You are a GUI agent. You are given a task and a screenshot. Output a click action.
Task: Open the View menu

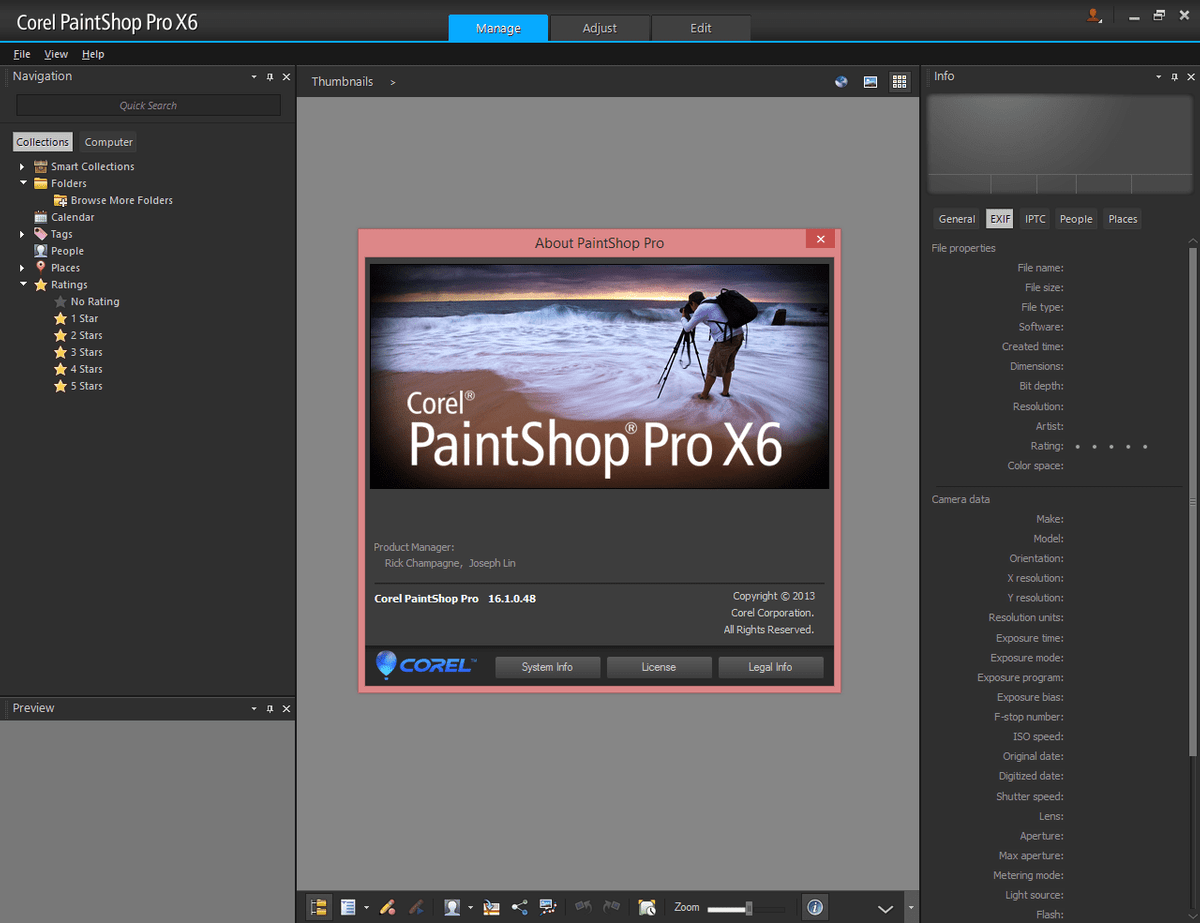click(55, 53)
